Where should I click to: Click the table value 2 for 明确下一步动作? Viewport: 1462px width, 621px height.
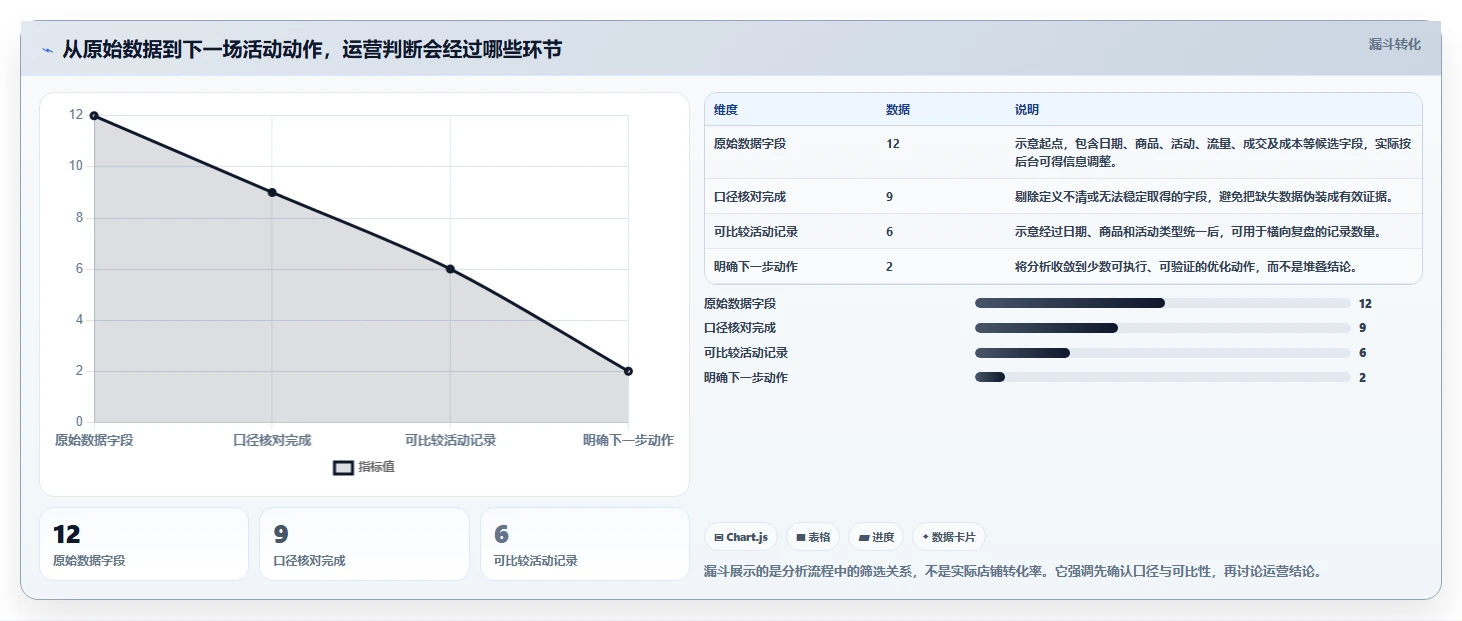pyautogui.click(x=890, y=267)
